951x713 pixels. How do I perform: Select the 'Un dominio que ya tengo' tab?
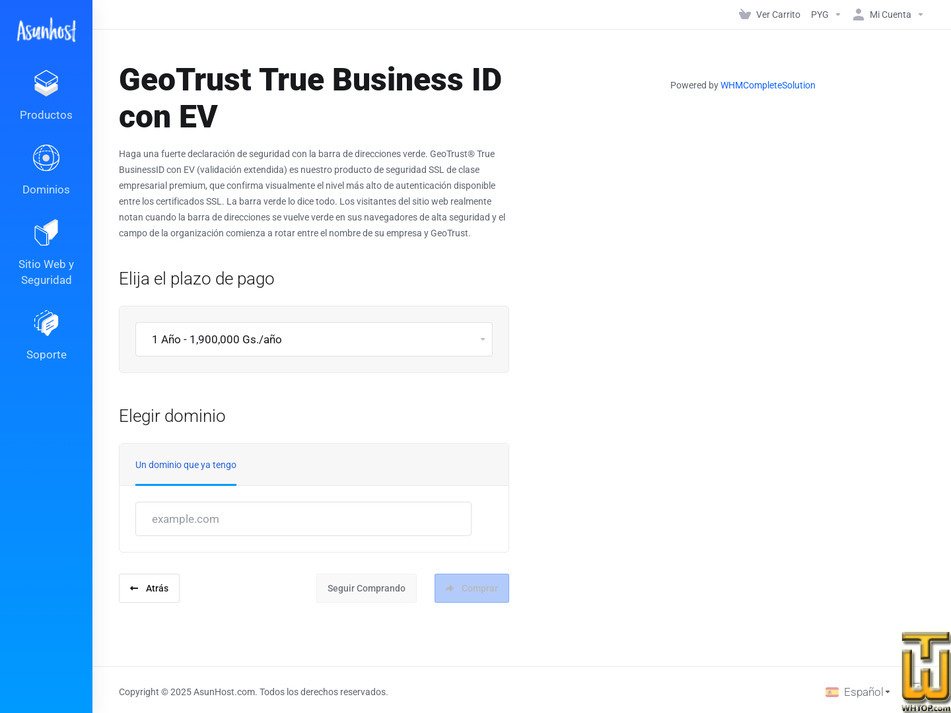coord(185,464)
